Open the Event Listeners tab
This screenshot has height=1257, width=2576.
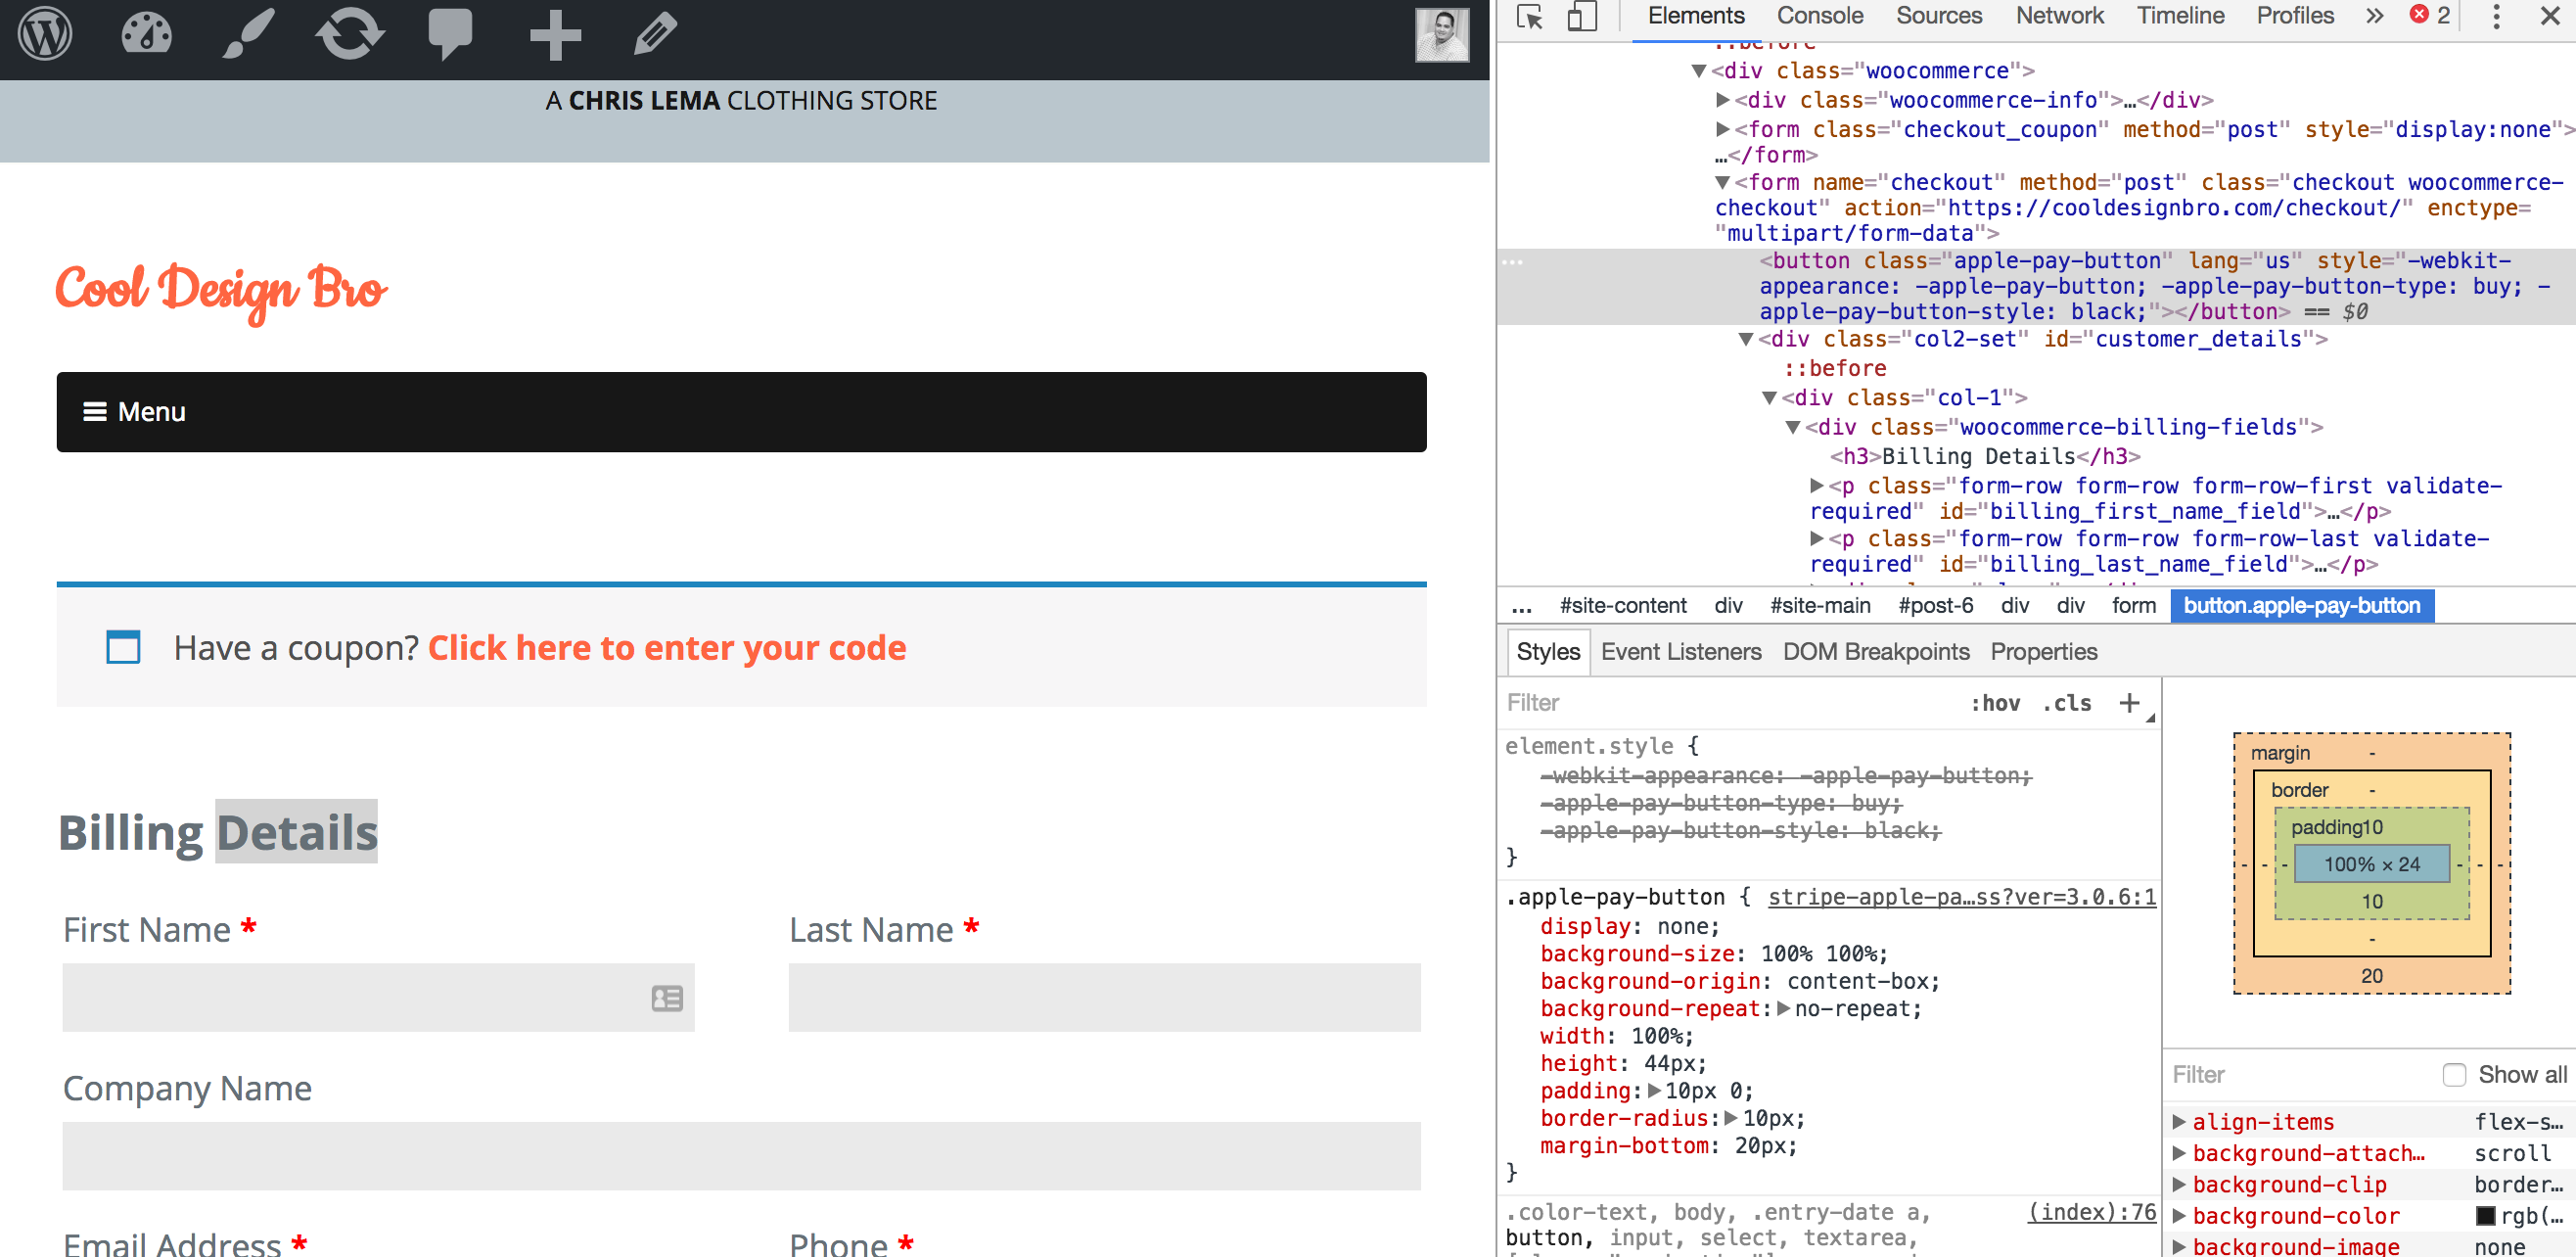[x=1680, y=652]
